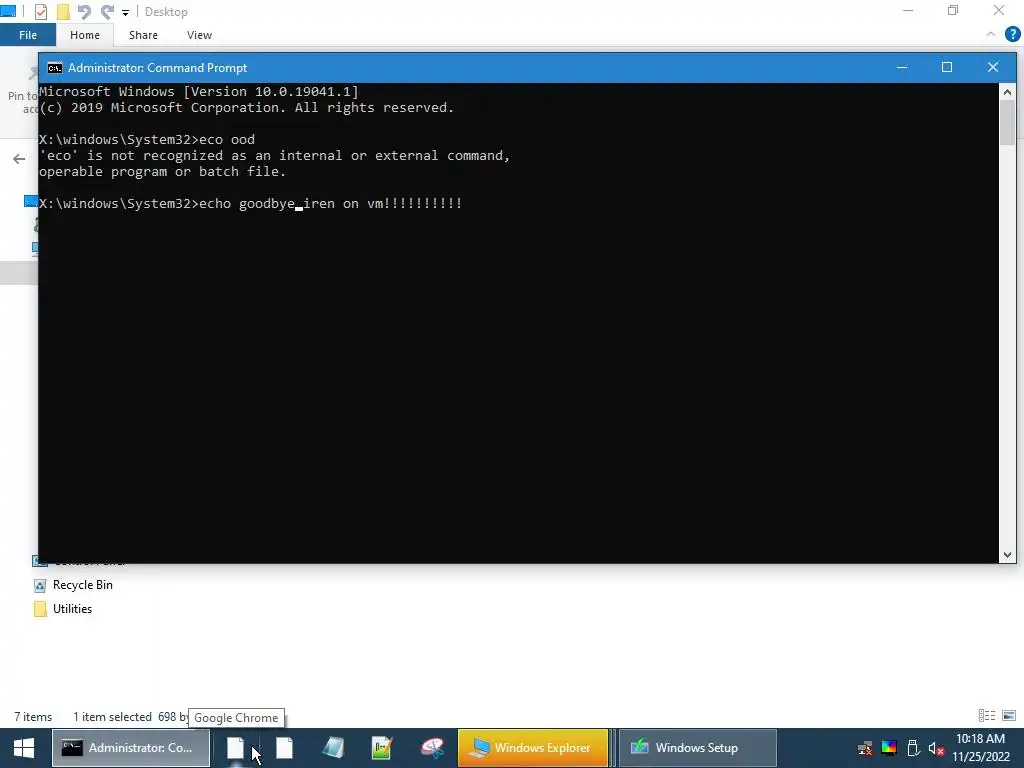1024x768 pixels.
Task: Click the '7 items' status bar text
Action: [33, 717]
